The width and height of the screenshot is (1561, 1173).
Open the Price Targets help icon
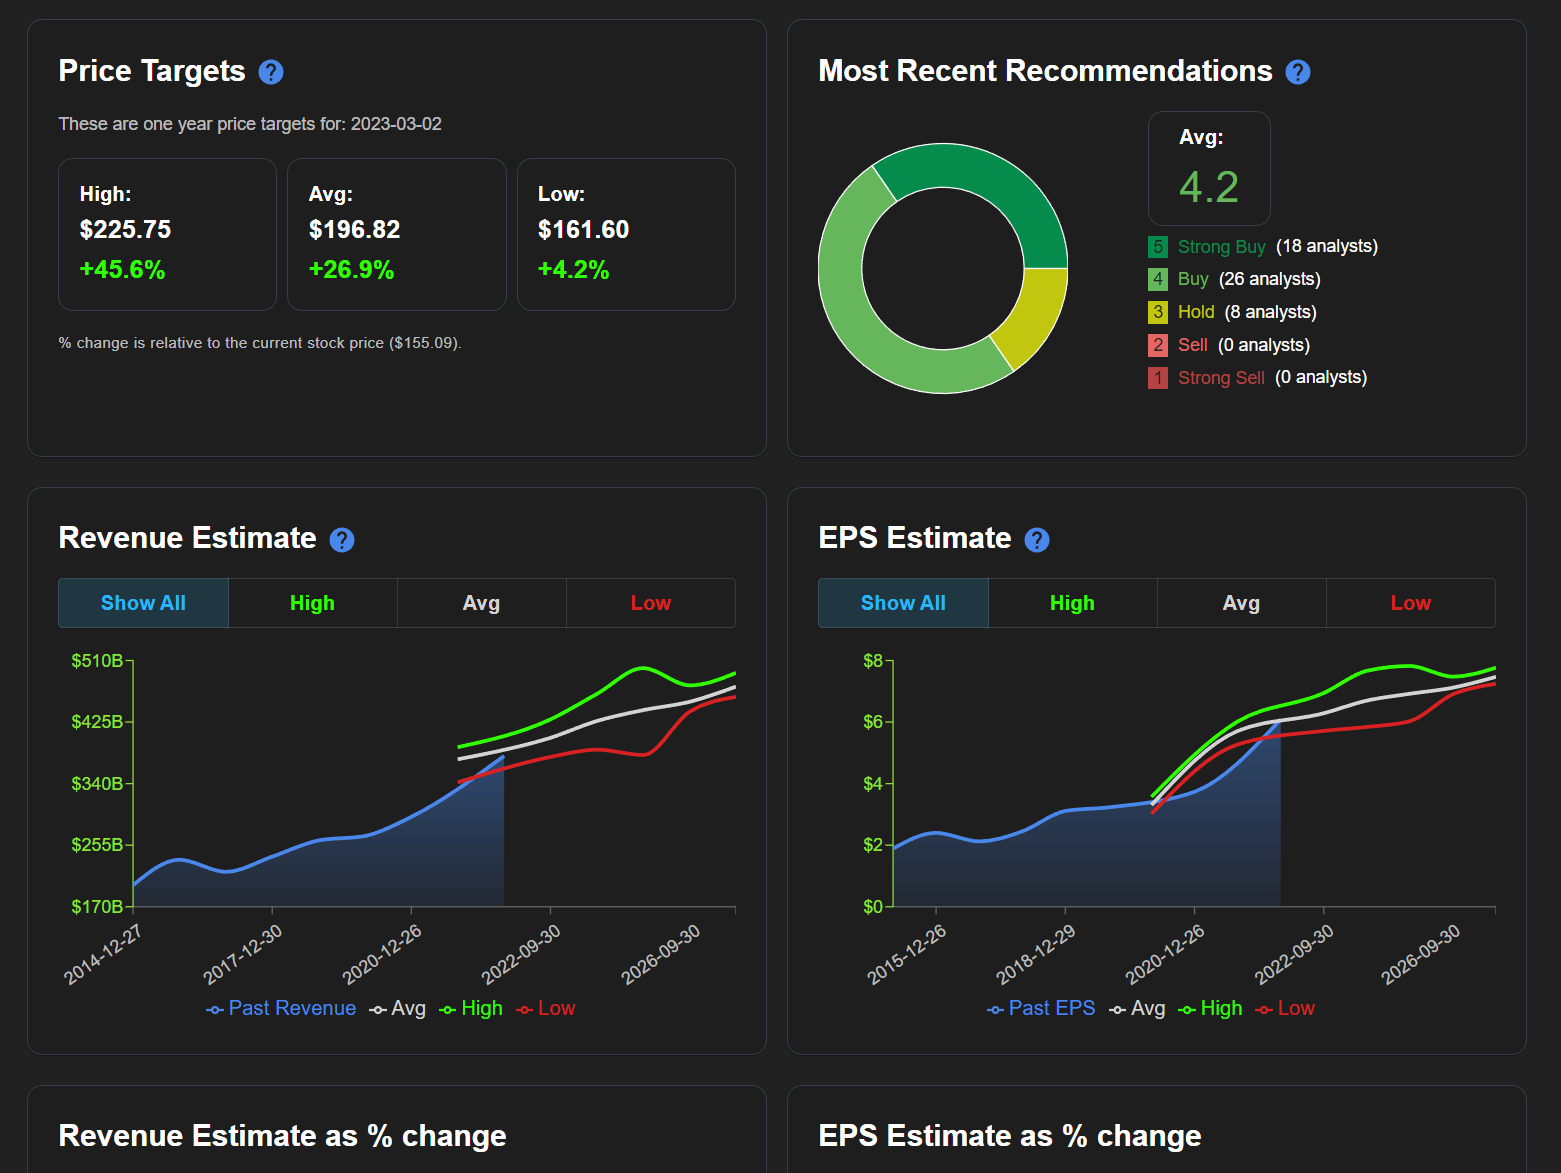(271, 72)
